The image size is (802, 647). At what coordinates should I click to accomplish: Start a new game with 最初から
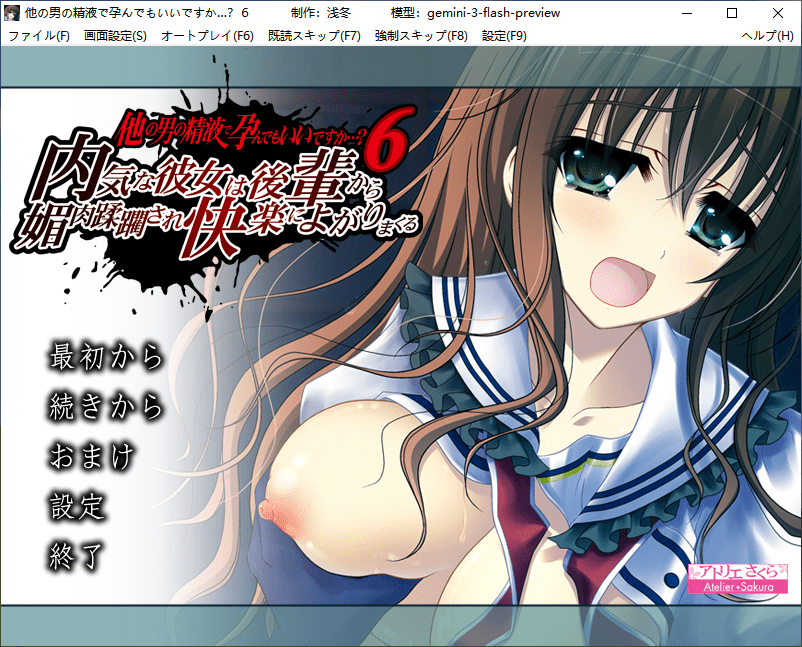(x=105, y=355)
